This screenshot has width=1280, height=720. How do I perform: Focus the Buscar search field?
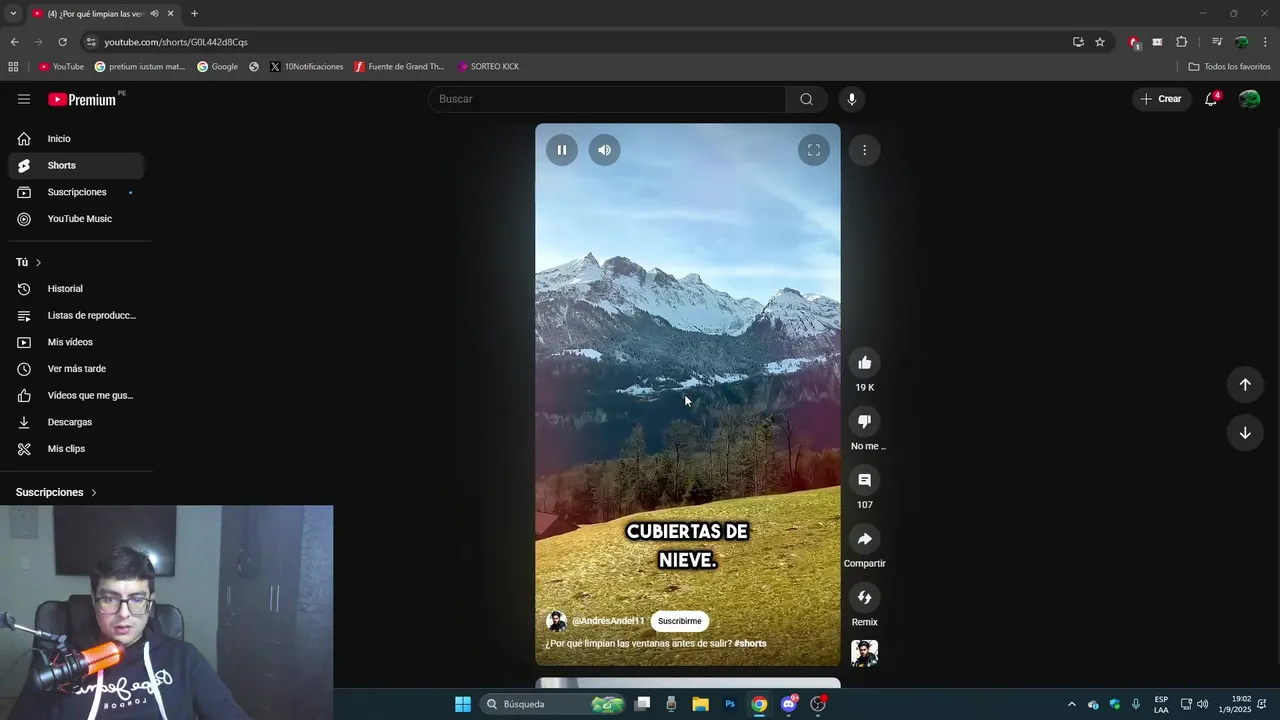(607, 99)
